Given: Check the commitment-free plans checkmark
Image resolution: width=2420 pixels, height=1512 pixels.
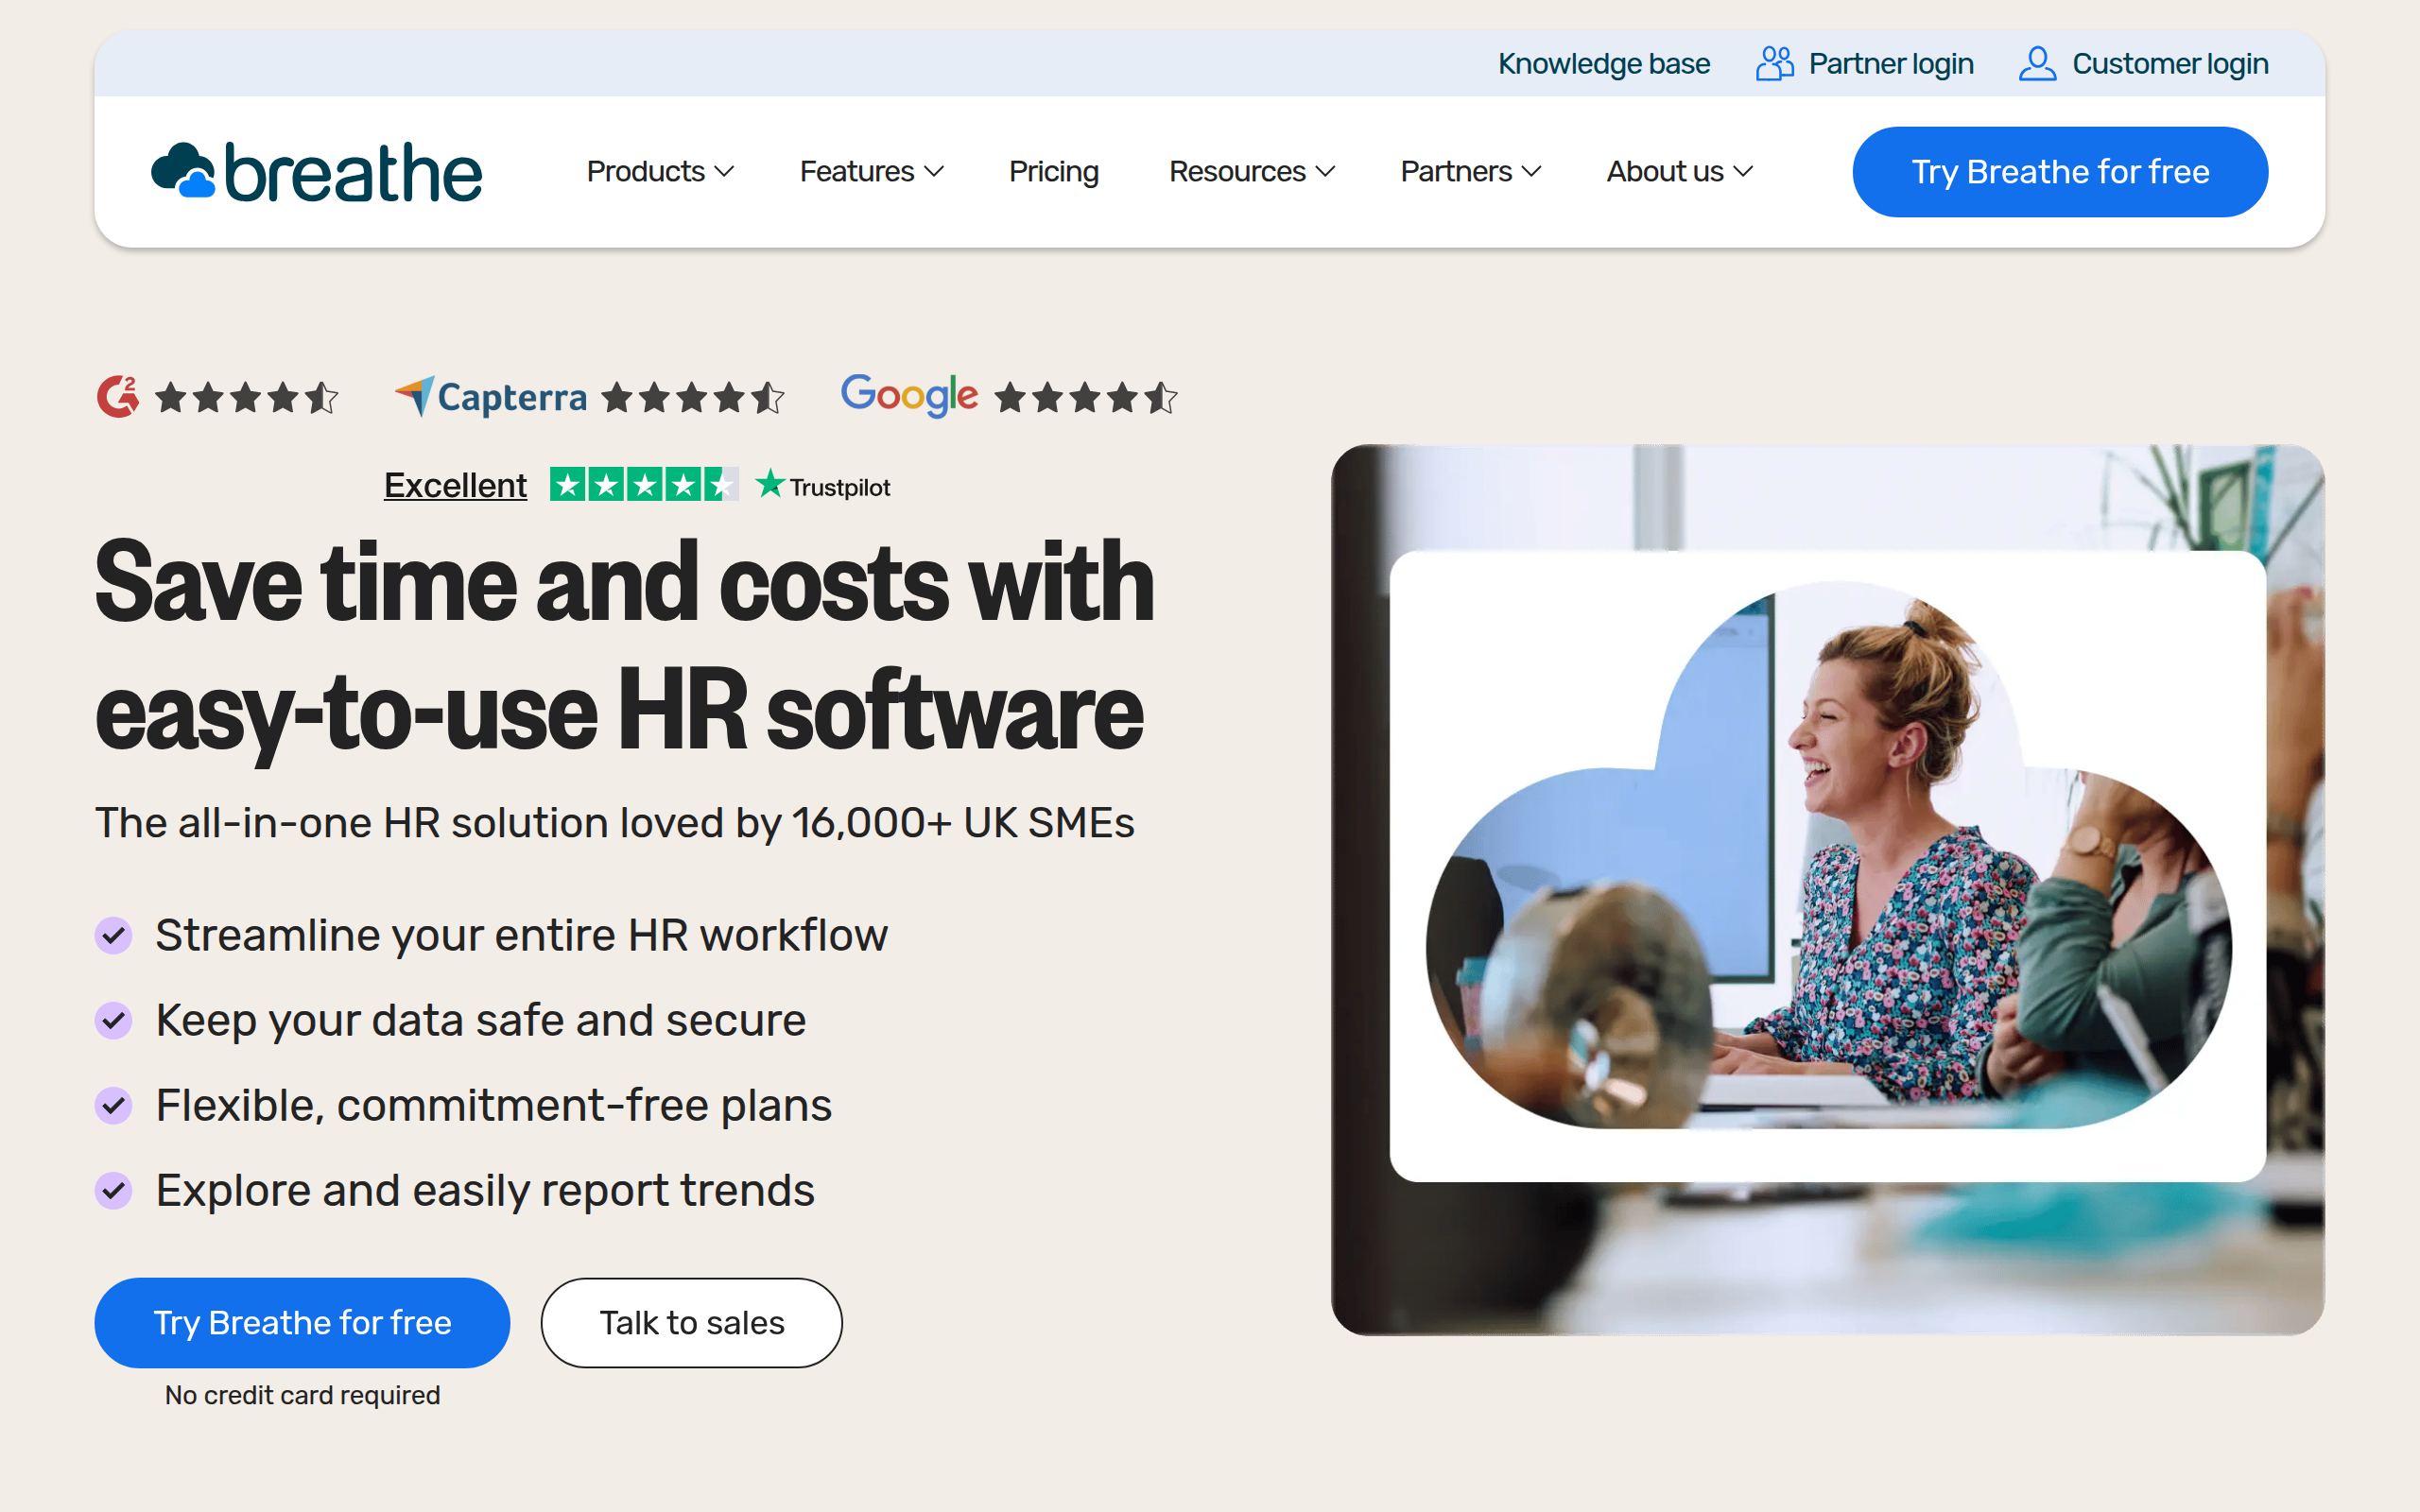Looking at the screenshot, I should click(114, 1106).
